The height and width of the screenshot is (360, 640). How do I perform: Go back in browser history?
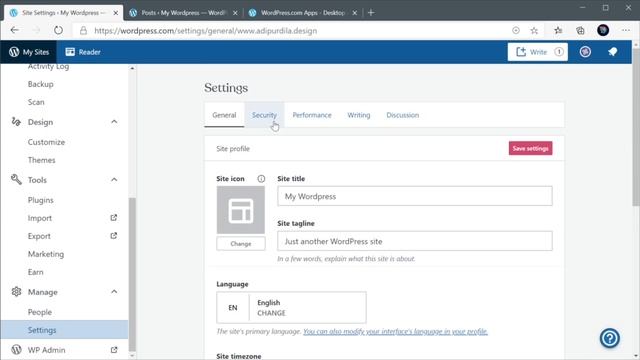coord(15,30)
